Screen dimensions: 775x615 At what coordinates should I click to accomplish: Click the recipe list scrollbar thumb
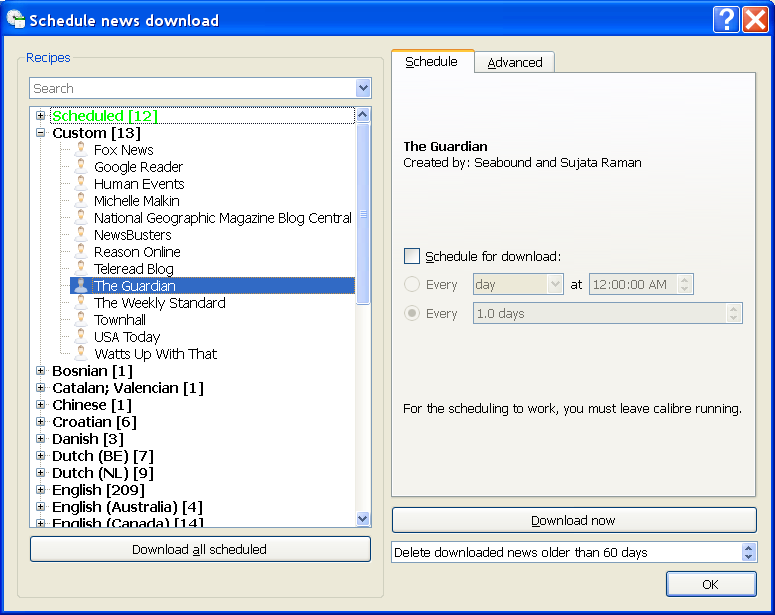pyautogui.click(x=363, y=214)
